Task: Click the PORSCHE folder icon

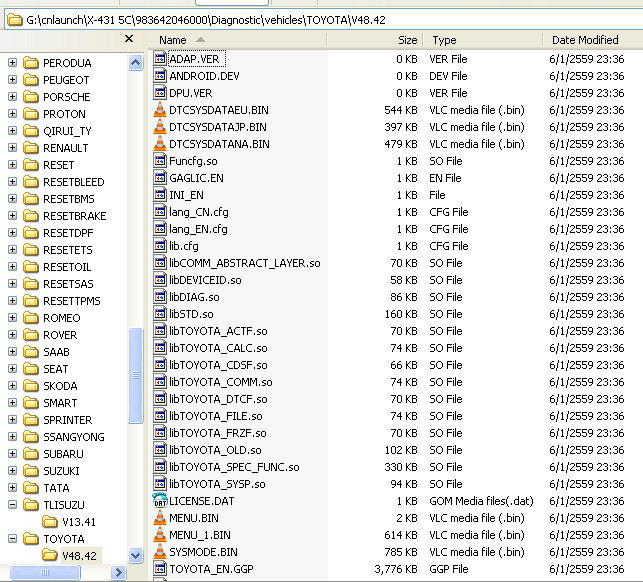Action: (x=31, y=97)
